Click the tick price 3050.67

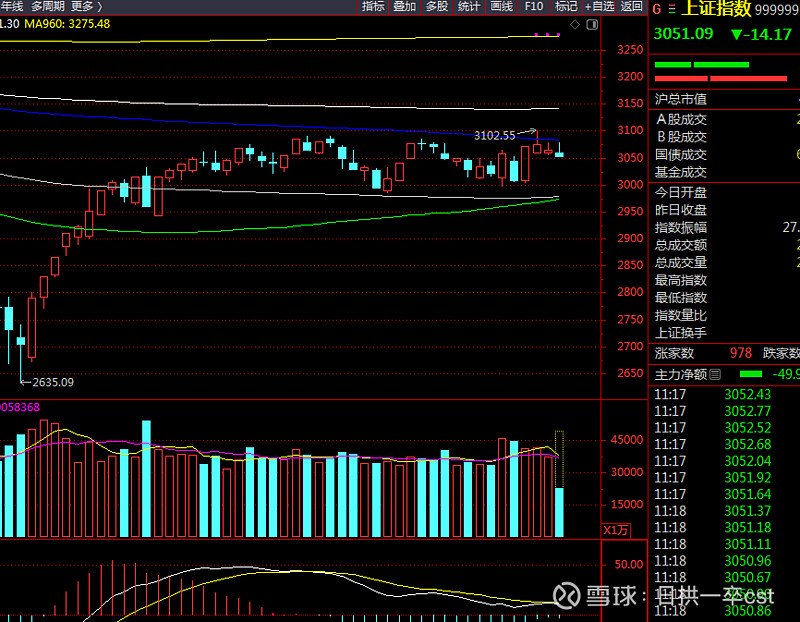point(747,578)
